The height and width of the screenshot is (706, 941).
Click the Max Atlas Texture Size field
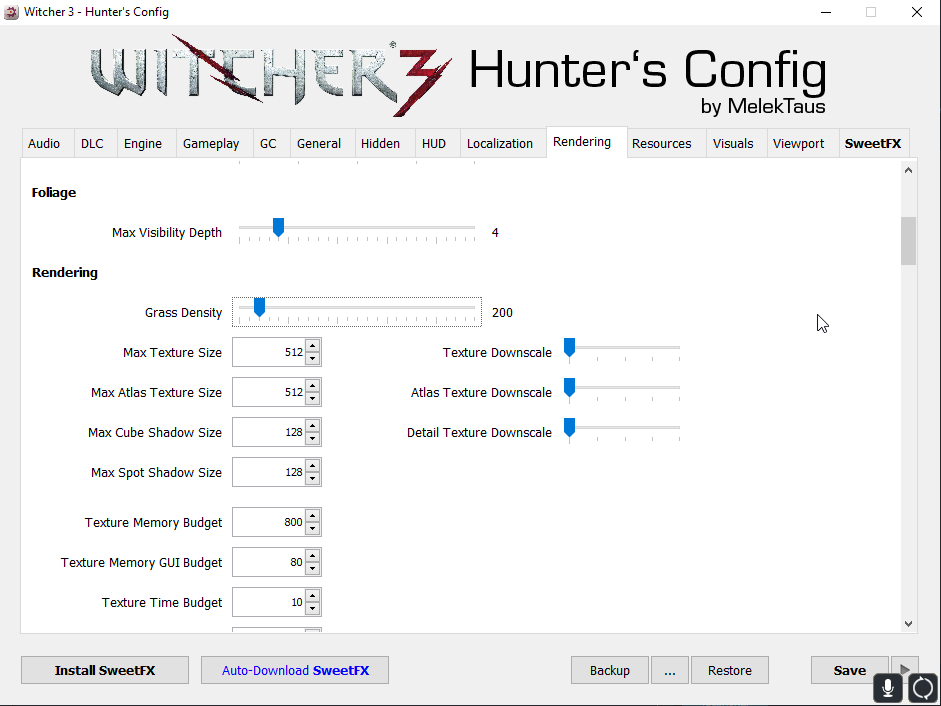(269, 392)
